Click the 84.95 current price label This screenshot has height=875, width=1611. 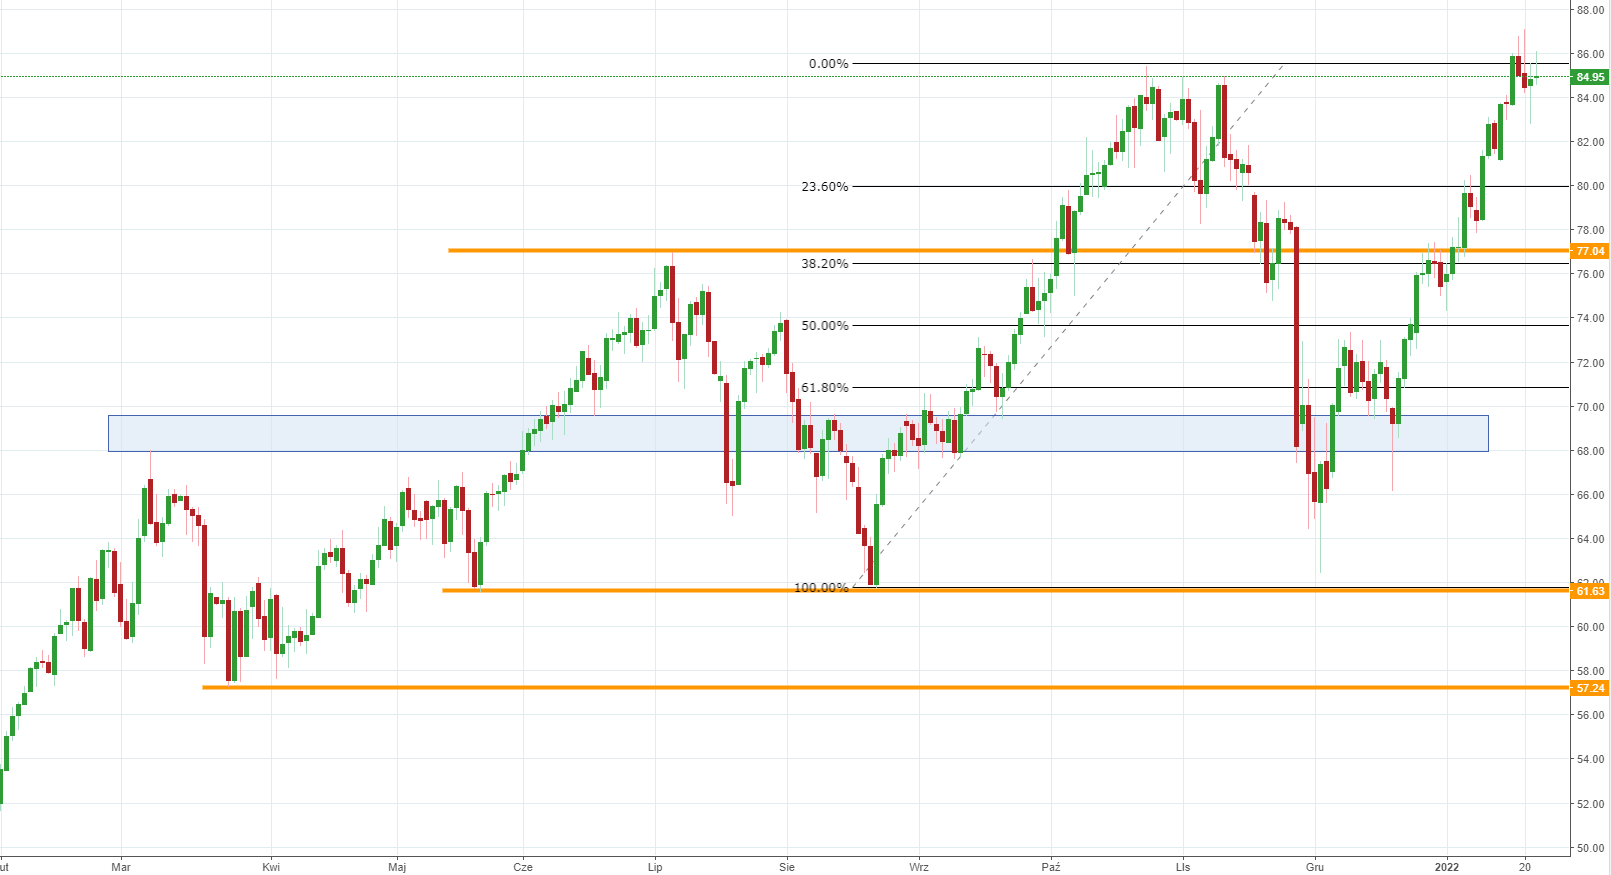pos(1589,77)
